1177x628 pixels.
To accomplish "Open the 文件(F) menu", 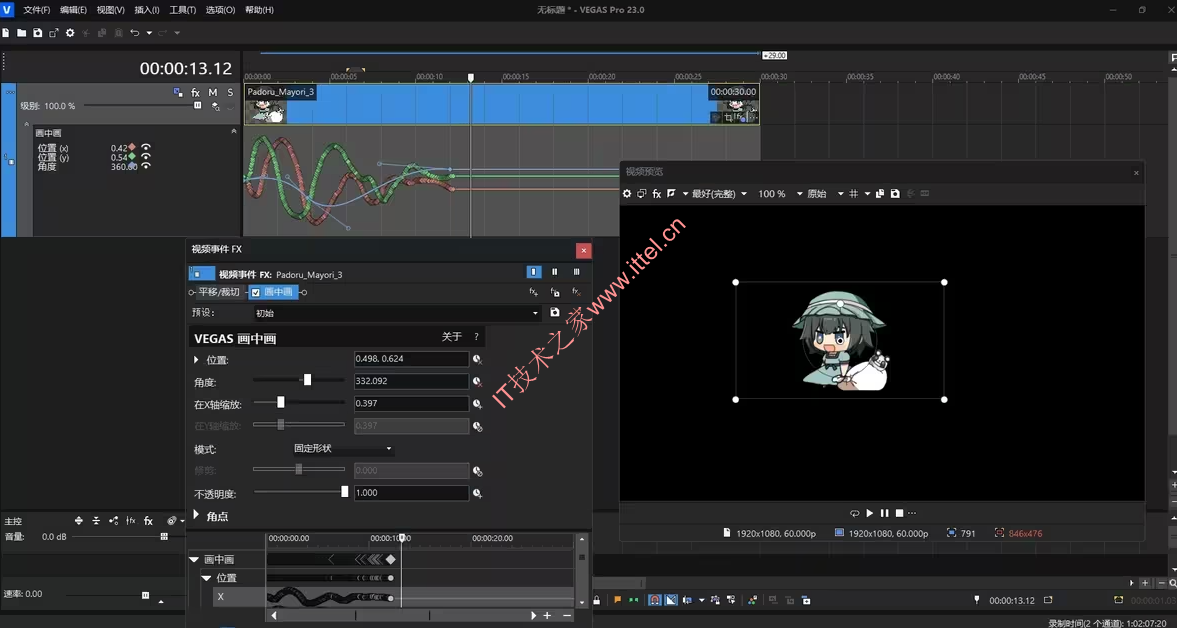I will click(x=36, y=10).
